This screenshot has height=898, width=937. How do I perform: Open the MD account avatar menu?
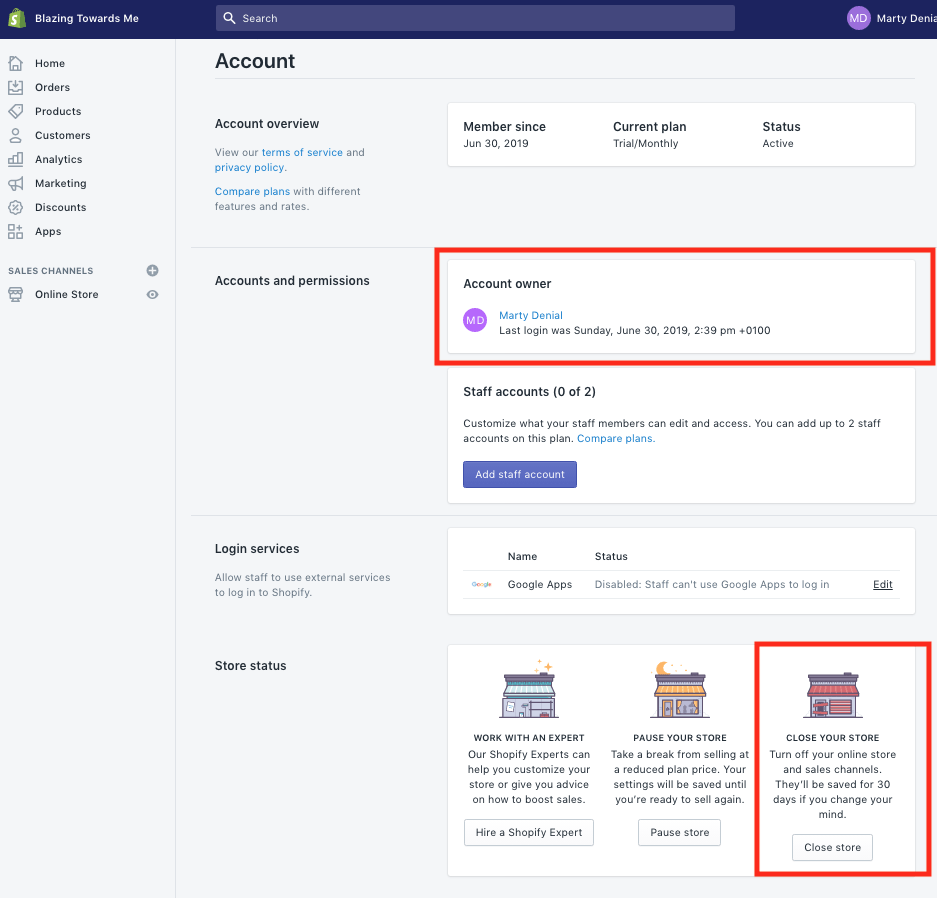coord(858,17)
